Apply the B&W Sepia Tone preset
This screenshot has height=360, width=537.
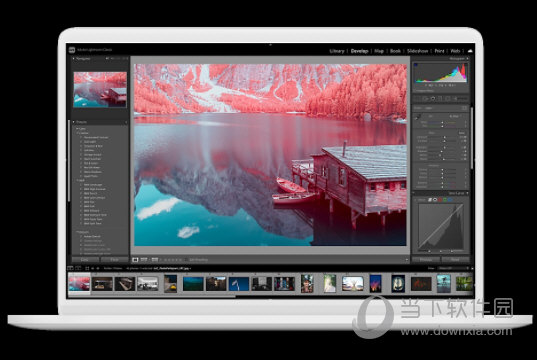coord(93,219)
